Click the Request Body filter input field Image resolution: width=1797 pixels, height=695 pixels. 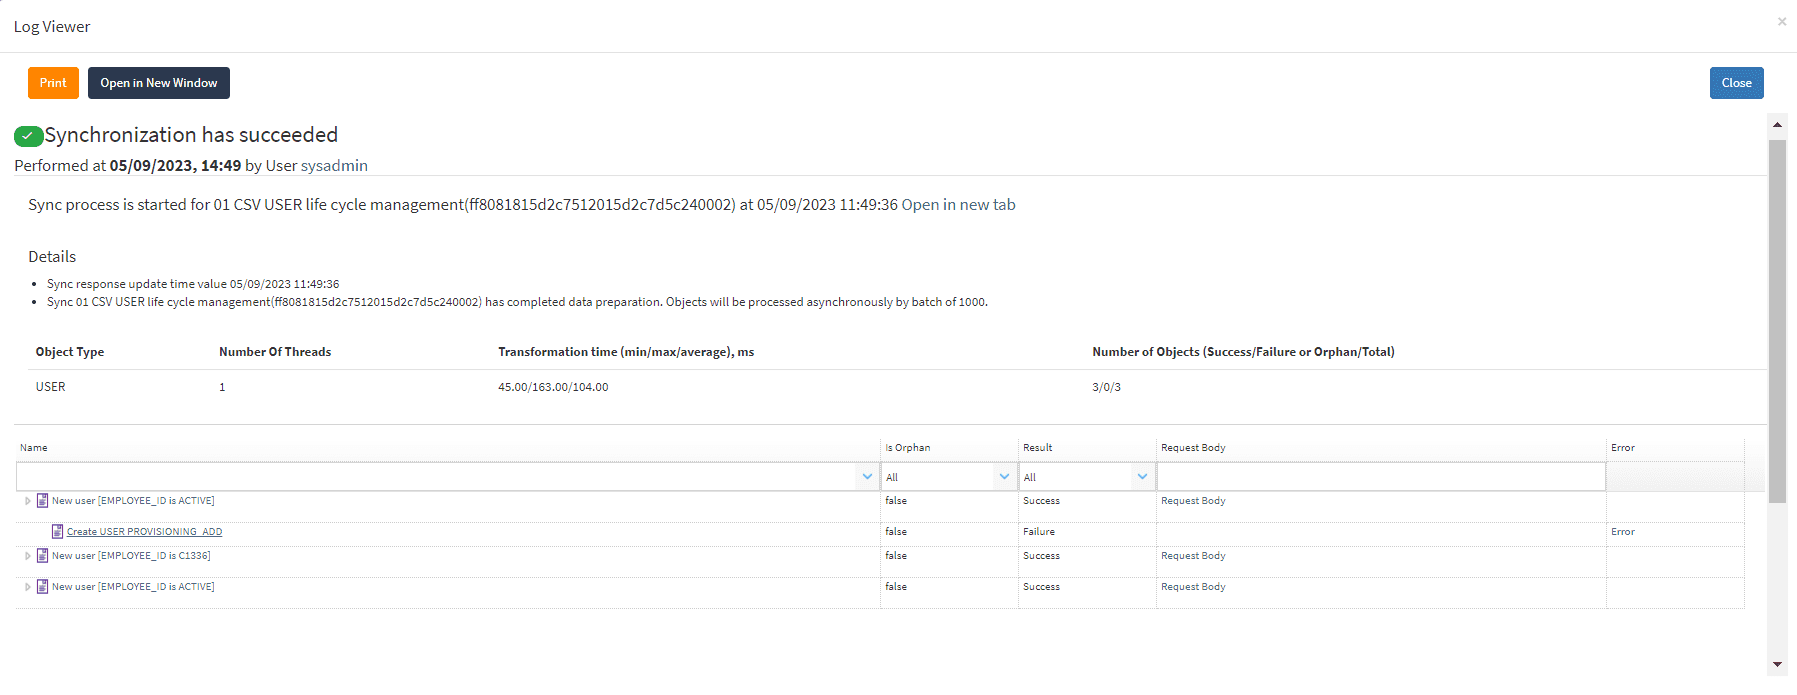1380,477
